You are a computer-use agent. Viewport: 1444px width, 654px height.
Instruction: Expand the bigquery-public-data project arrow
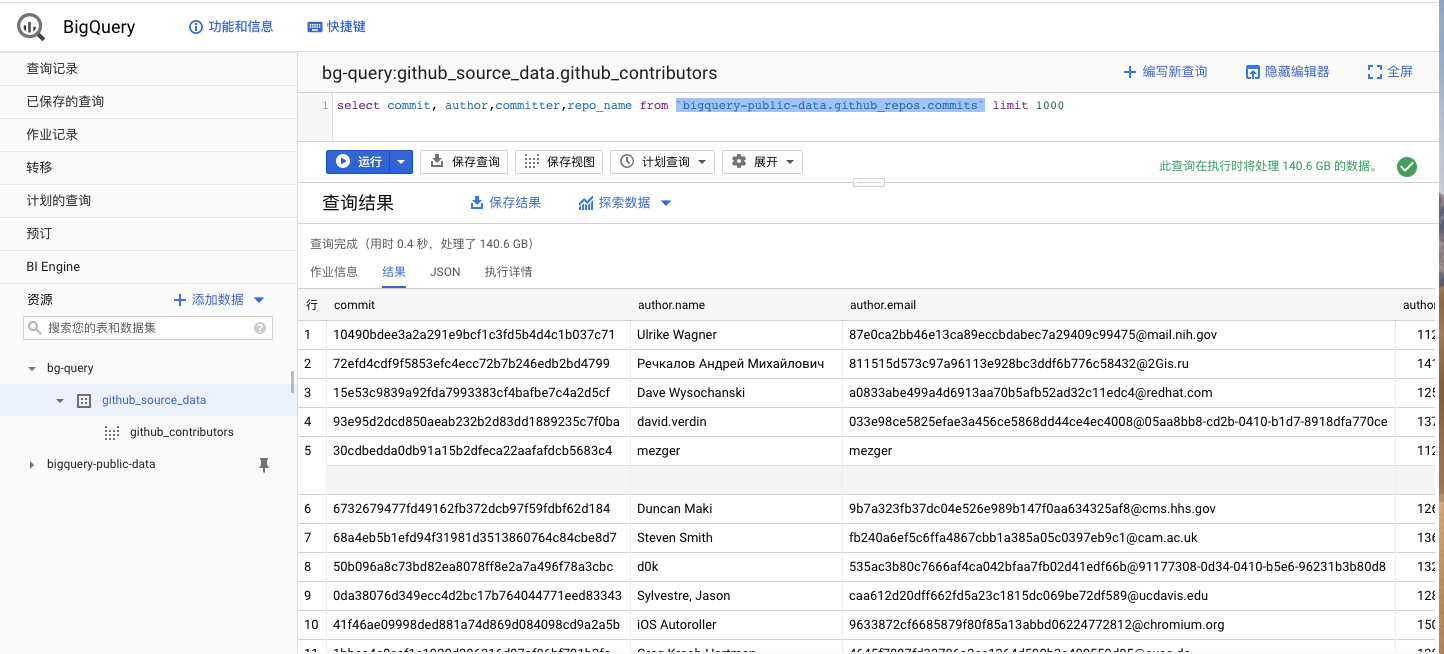32,465
